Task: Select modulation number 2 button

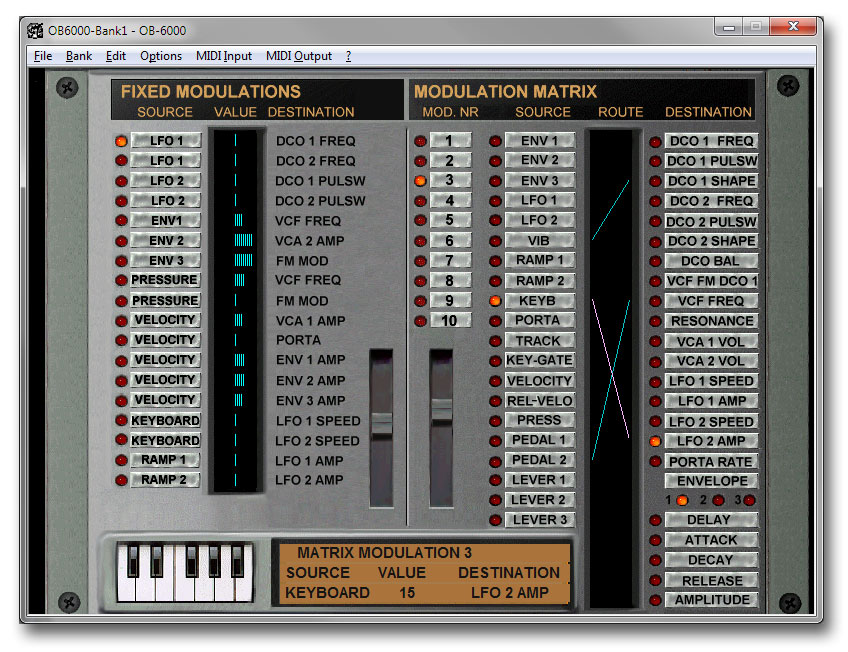Action: tap(450, 161)
